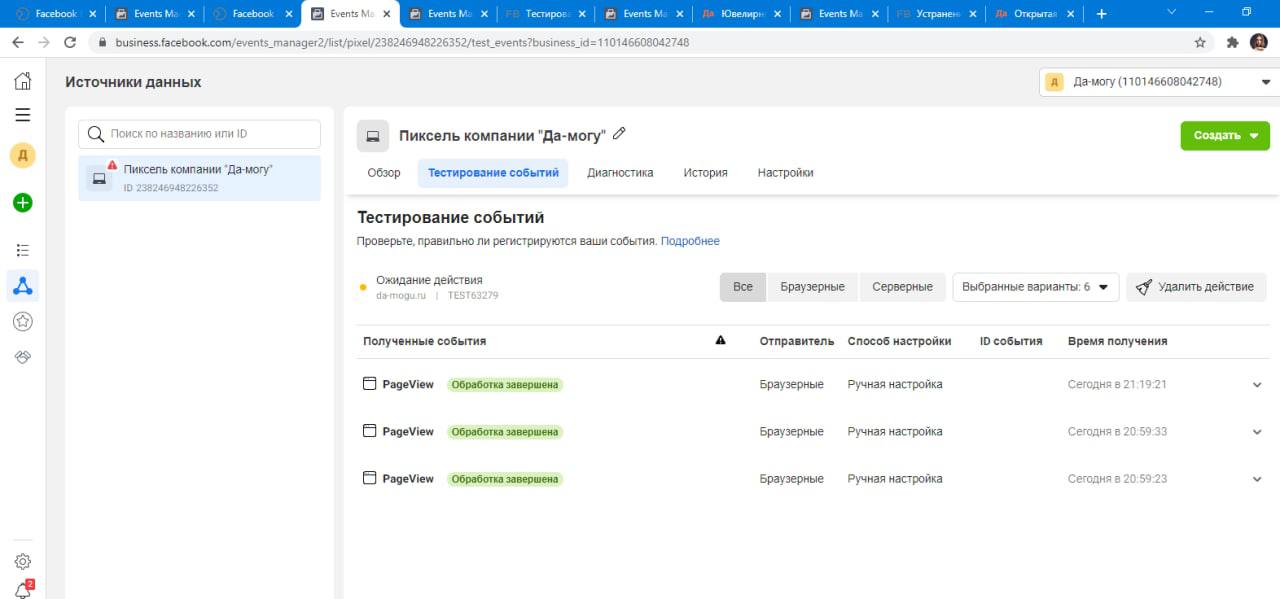The image size is (1280, 599).
Task: Click the yellow Д account avatar
Action: (22, 155)
